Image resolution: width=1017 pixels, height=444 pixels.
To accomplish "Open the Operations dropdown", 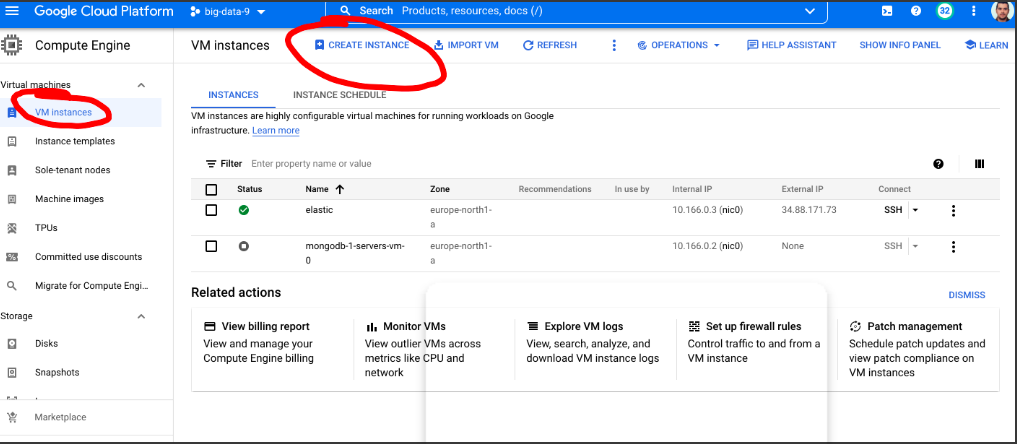I will [678, 45].
